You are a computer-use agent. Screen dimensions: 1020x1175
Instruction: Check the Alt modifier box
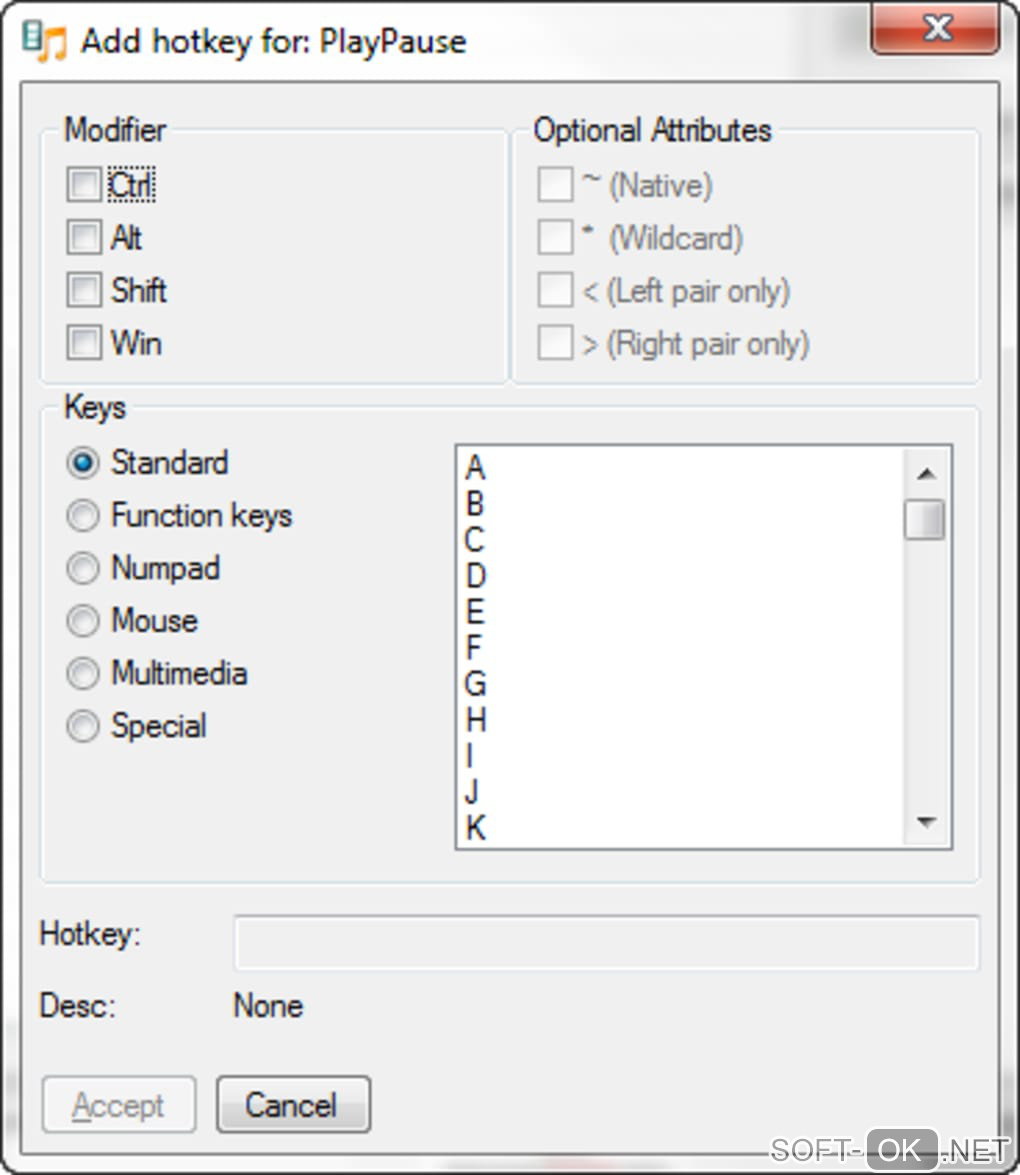coord(84,238)
